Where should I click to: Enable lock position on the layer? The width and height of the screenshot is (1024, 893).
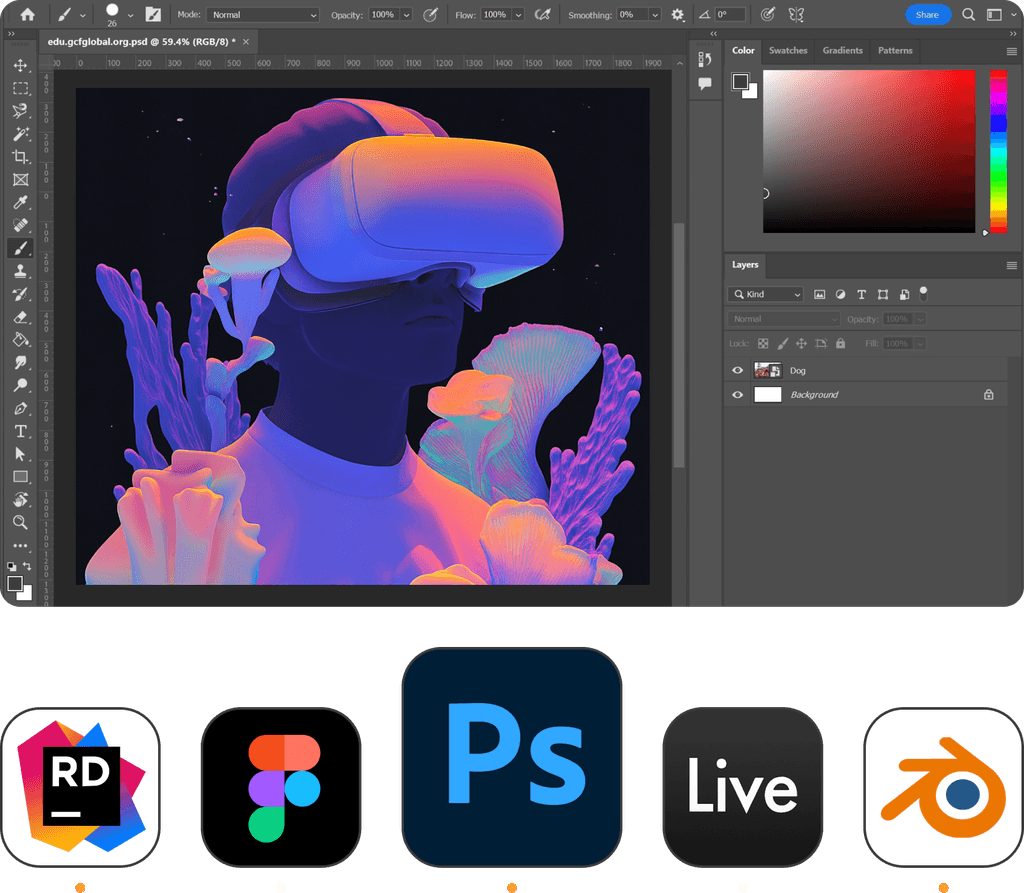point(801,343)
